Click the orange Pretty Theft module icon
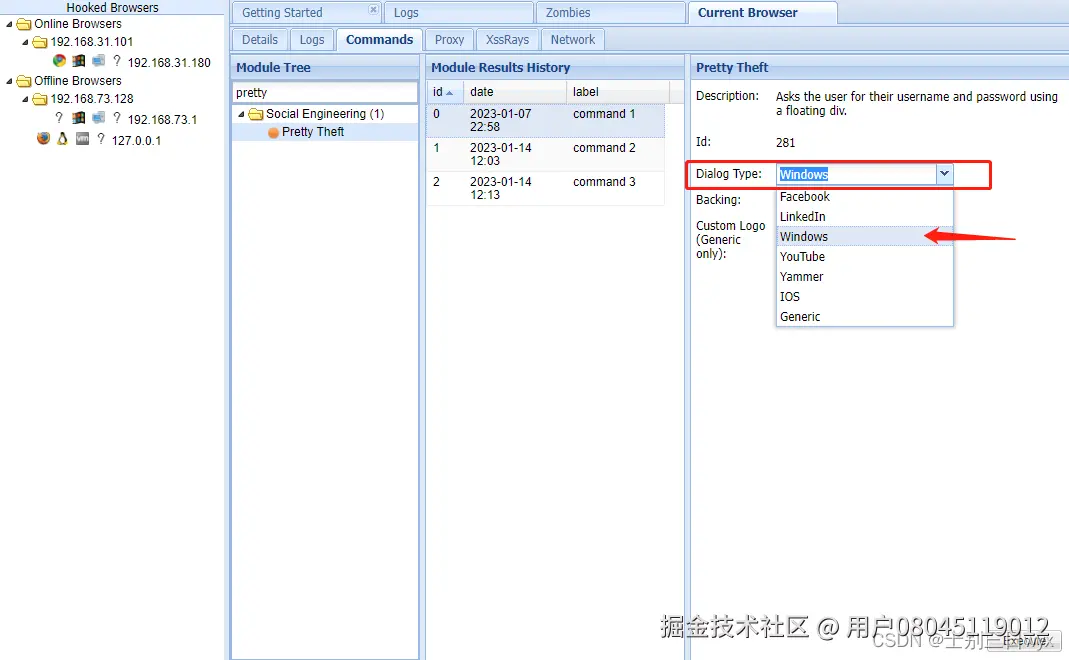 pos(273,132)
